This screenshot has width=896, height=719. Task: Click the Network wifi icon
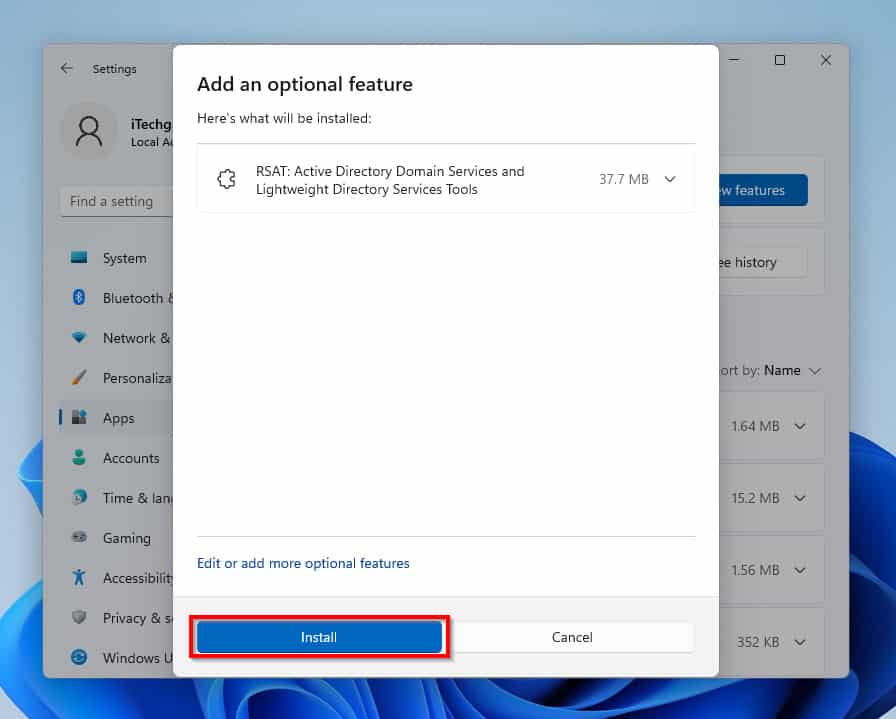pyautogui.click(x=79, y=337)
